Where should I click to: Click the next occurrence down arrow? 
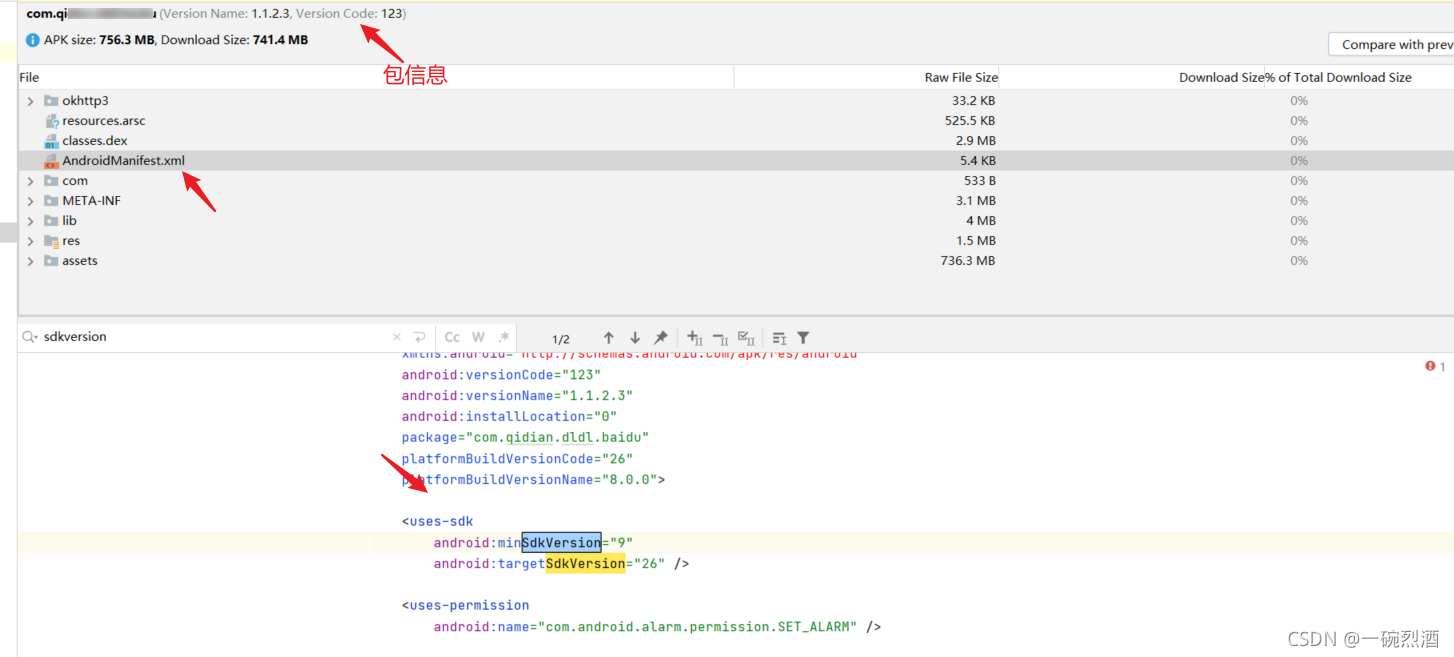635,337
